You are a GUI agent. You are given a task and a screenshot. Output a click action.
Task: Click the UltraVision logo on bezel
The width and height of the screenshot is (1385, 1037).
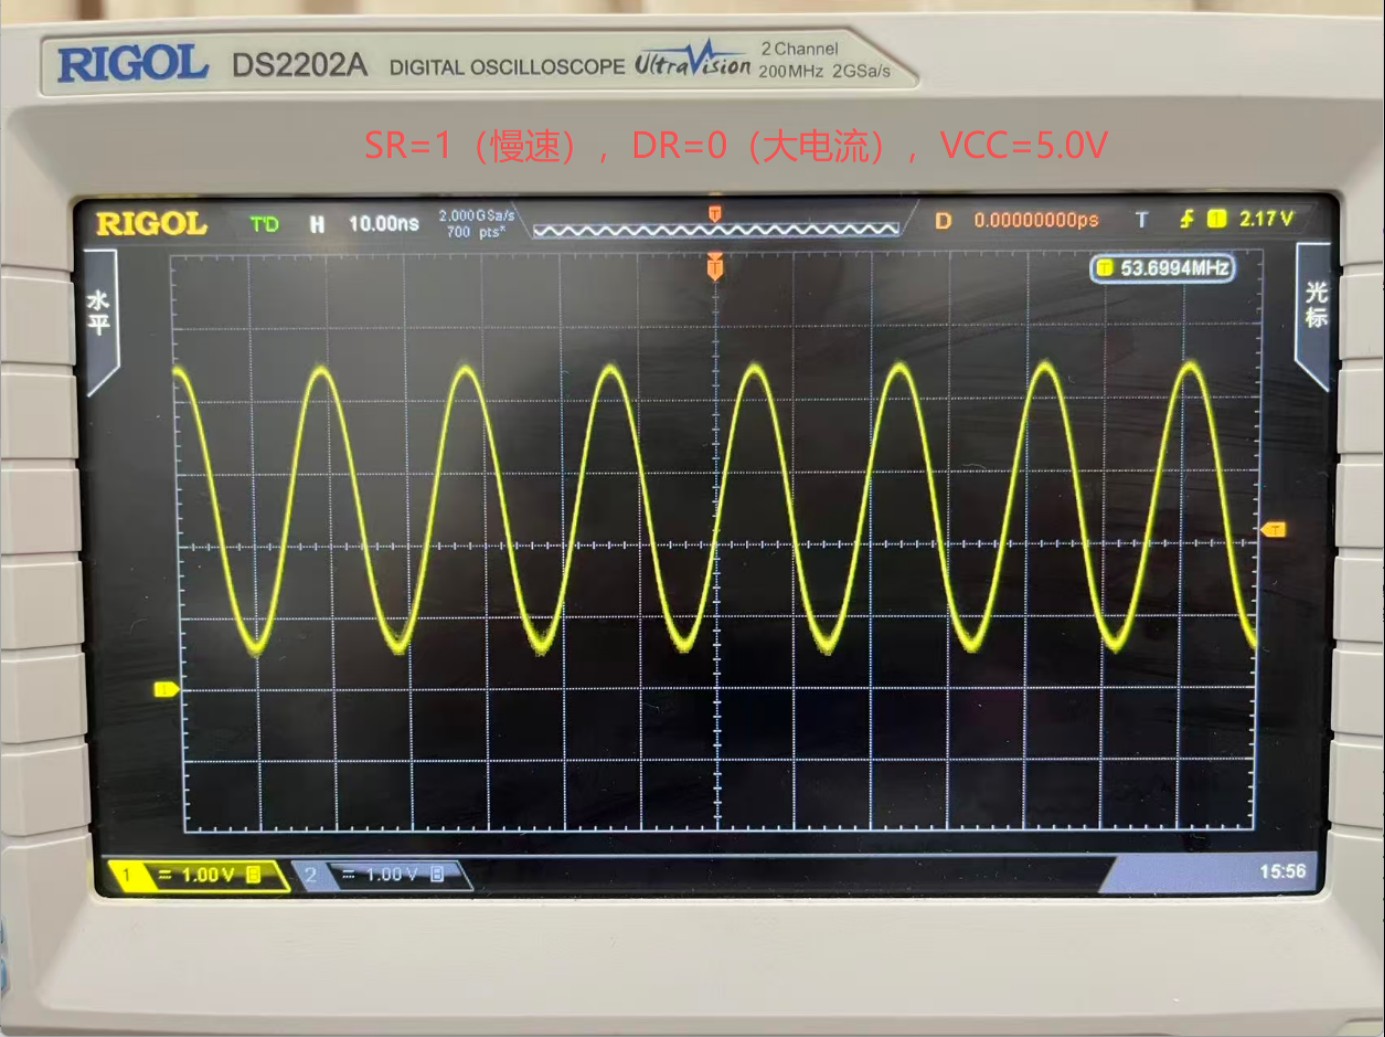point(692,60)
